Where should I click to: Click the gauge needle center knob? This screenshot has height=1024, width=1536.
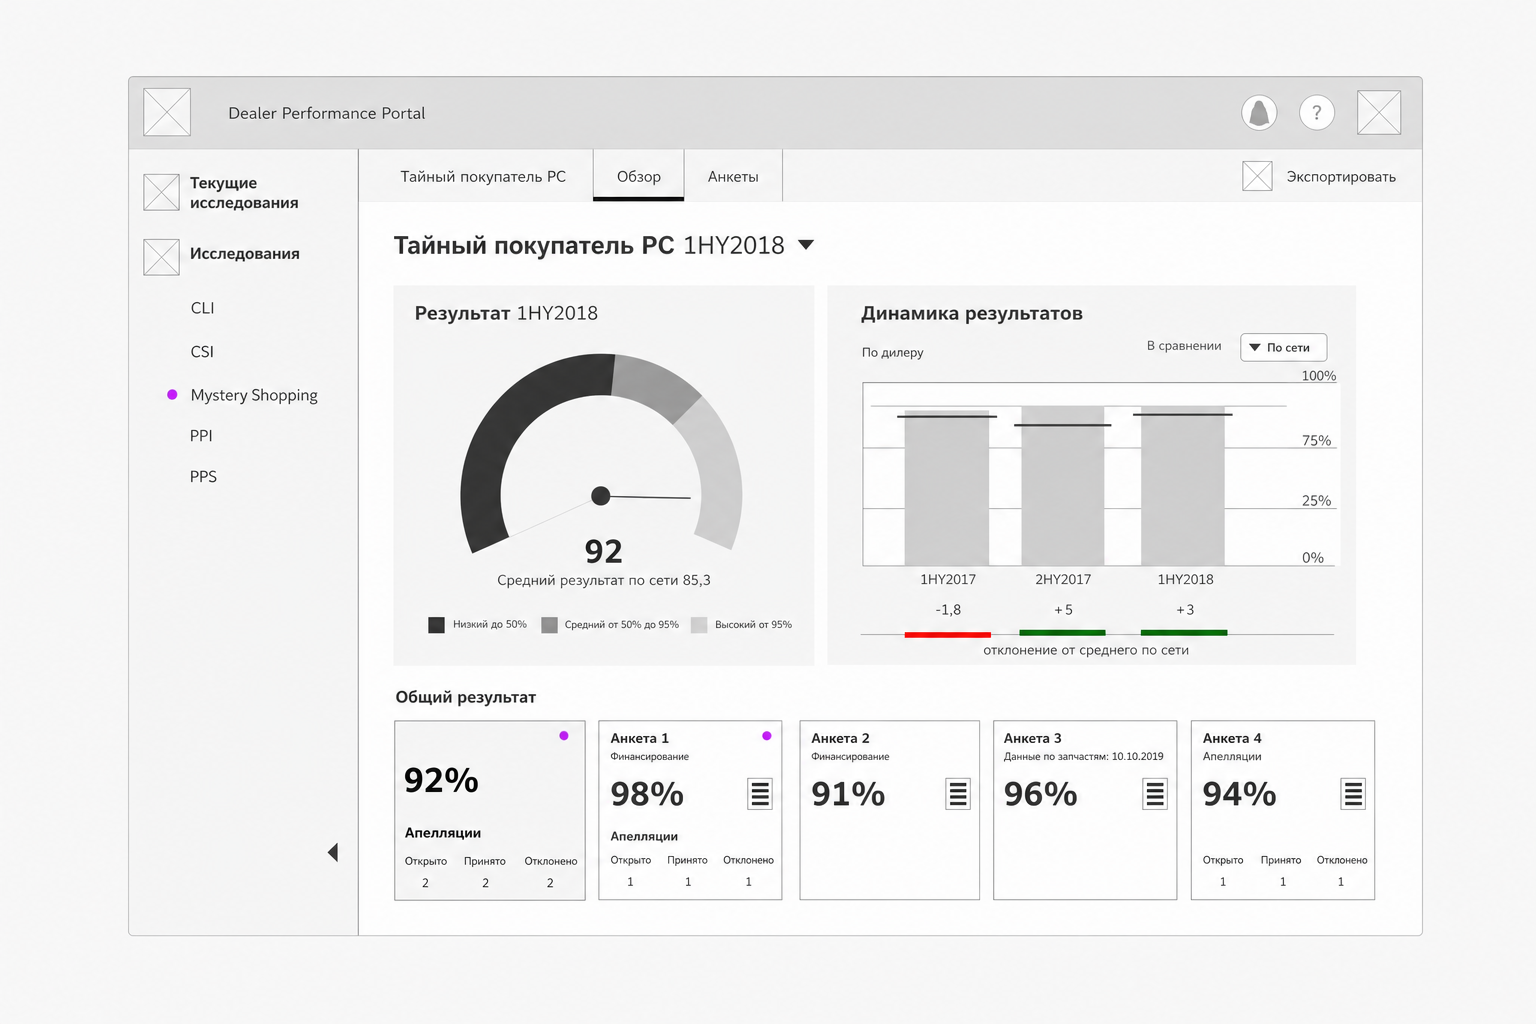[x=601, y=496]
